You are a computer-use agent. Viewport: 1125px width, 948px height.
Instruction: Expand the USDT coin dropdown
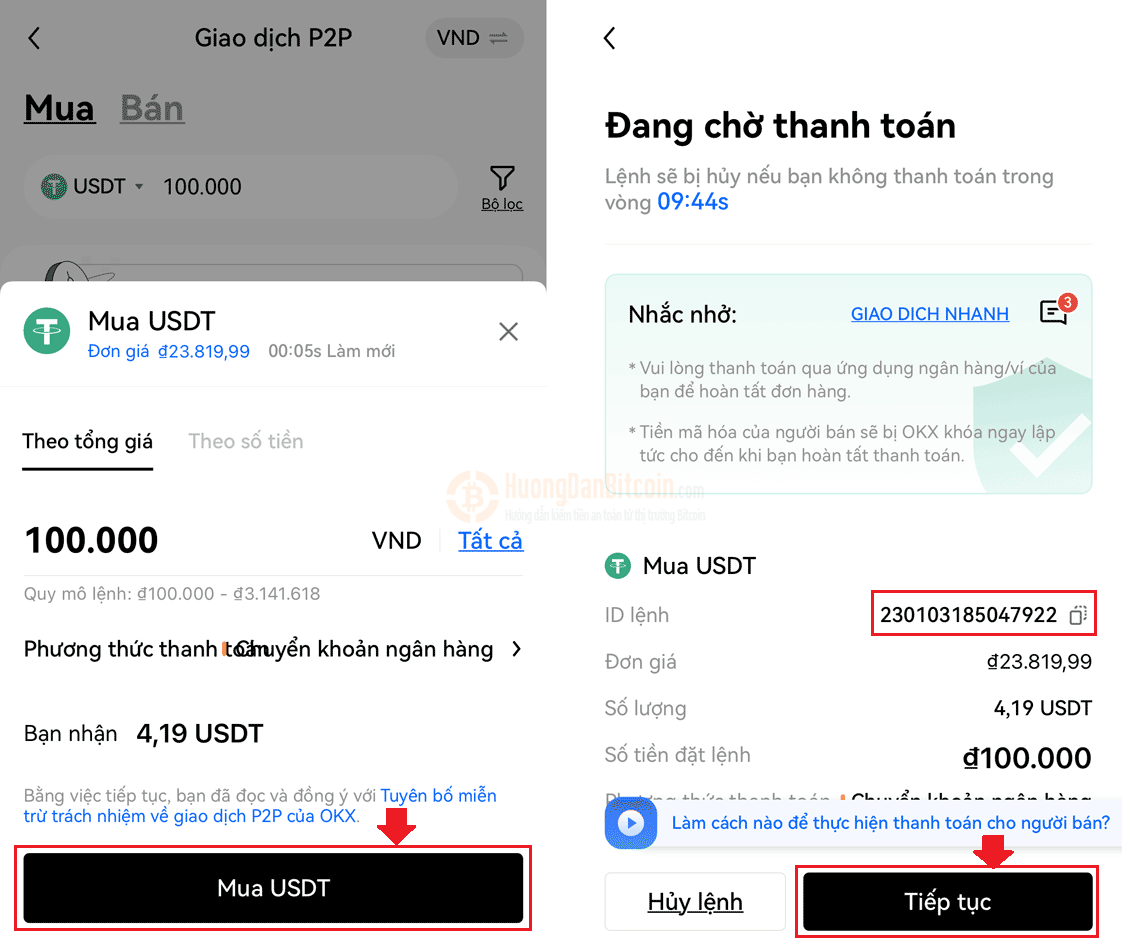(93, 187)
